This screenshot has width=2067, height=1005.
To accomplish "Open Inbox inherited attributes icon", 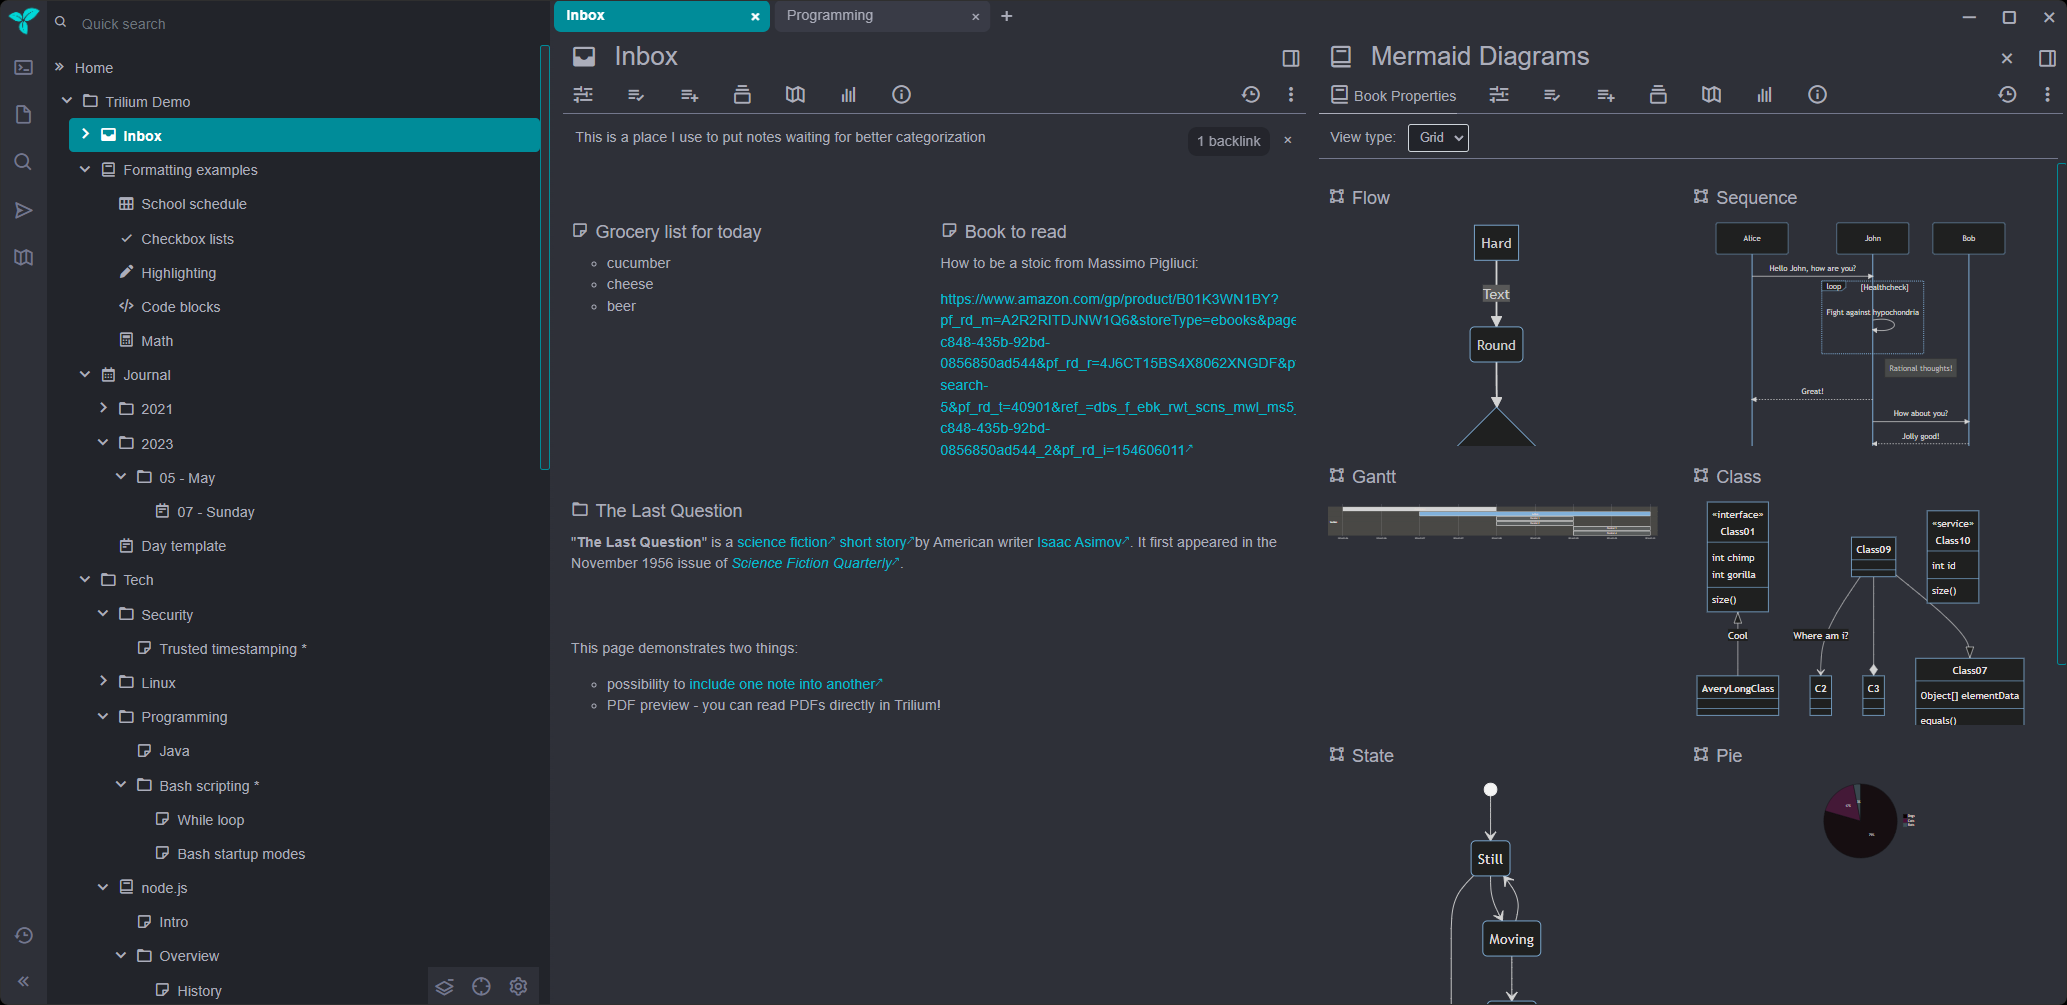I will pyautogui.click(x=689, y=95).
